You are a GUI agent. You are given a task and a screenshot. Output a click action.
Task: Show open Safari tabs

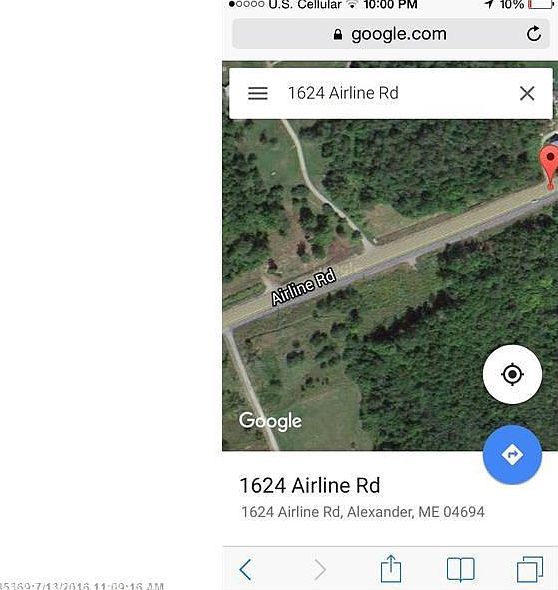530,570
